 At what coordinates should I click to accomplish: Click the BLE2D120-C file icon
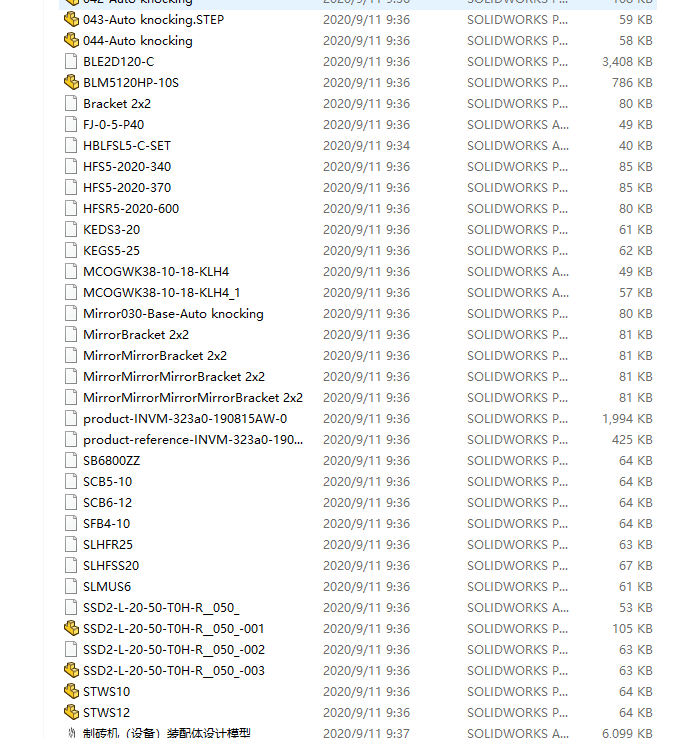[x=71, y=61]
